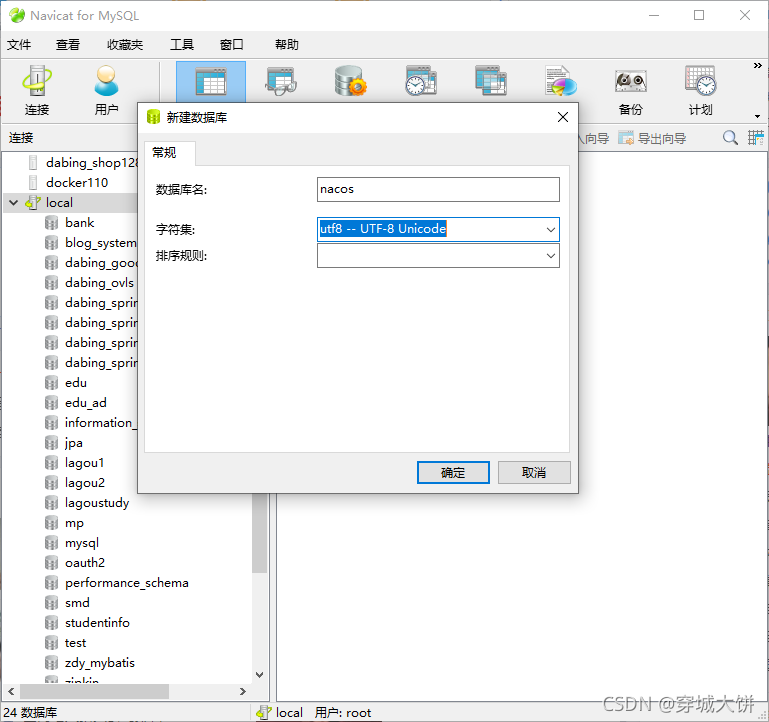Image resolution: width=769 pixels, height=722 pixels.
Task: Select the mysql database
Action: click(x=72, y=543)
